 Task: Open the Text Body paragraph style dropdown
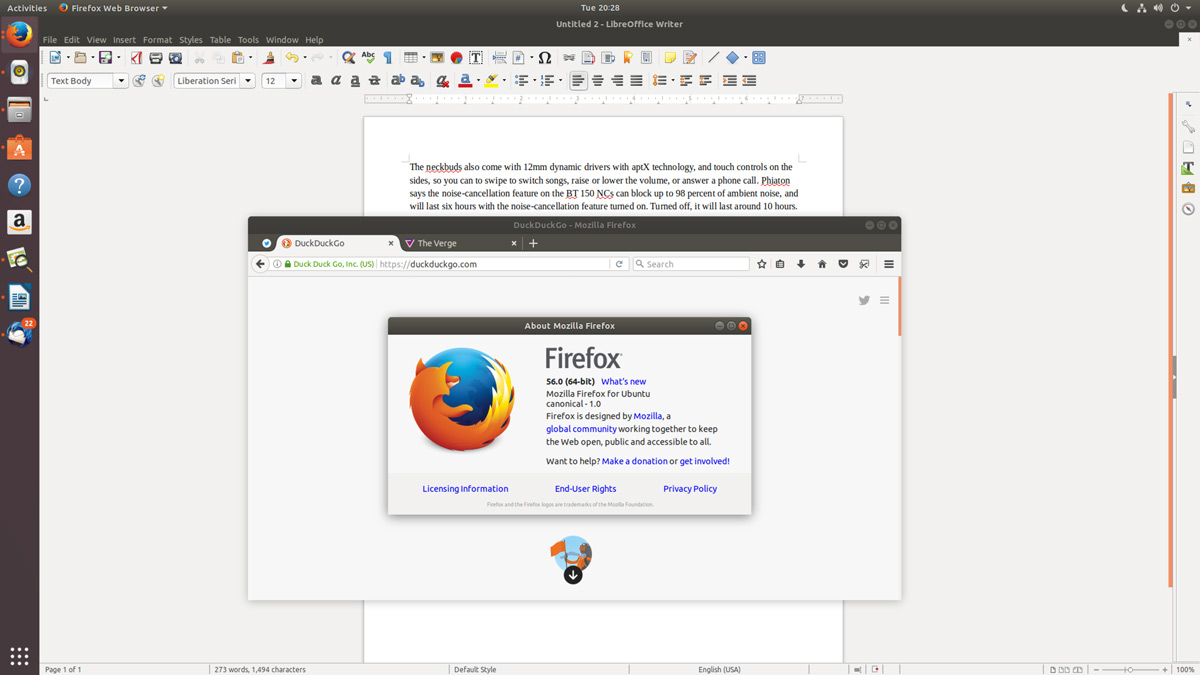[121, 81]
